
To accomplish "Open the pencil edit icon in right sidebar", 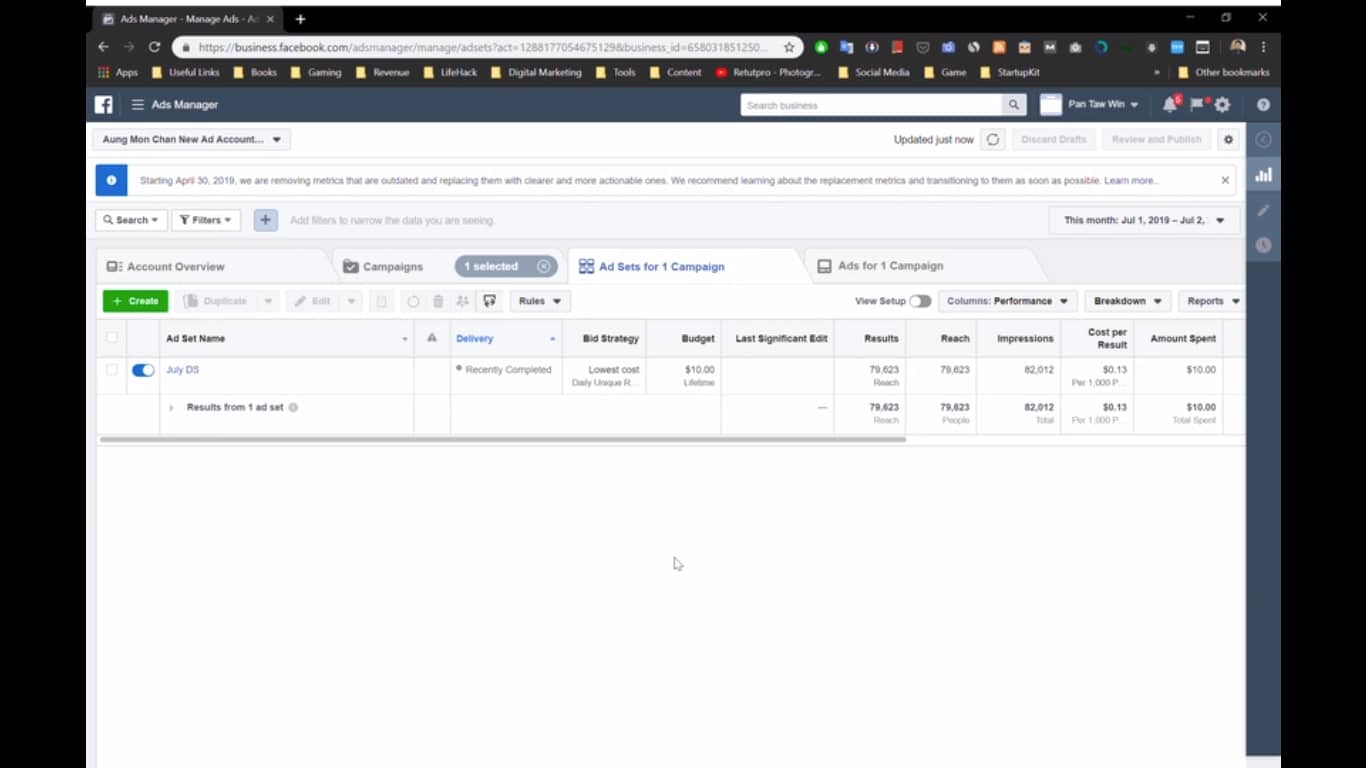I will click(1264, 210).
